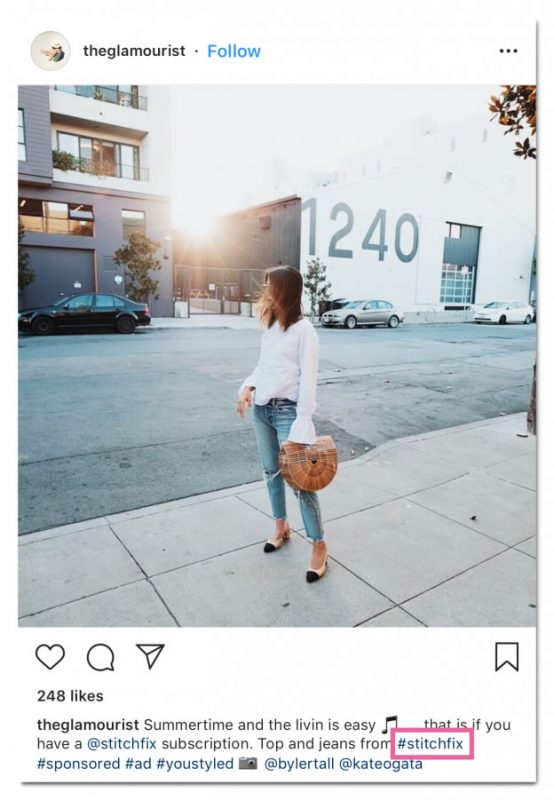This screenshot has height=800, width=554.
Task: Open the three-dot more options menu
Action: pyautogui.click(x=508, y=51)
